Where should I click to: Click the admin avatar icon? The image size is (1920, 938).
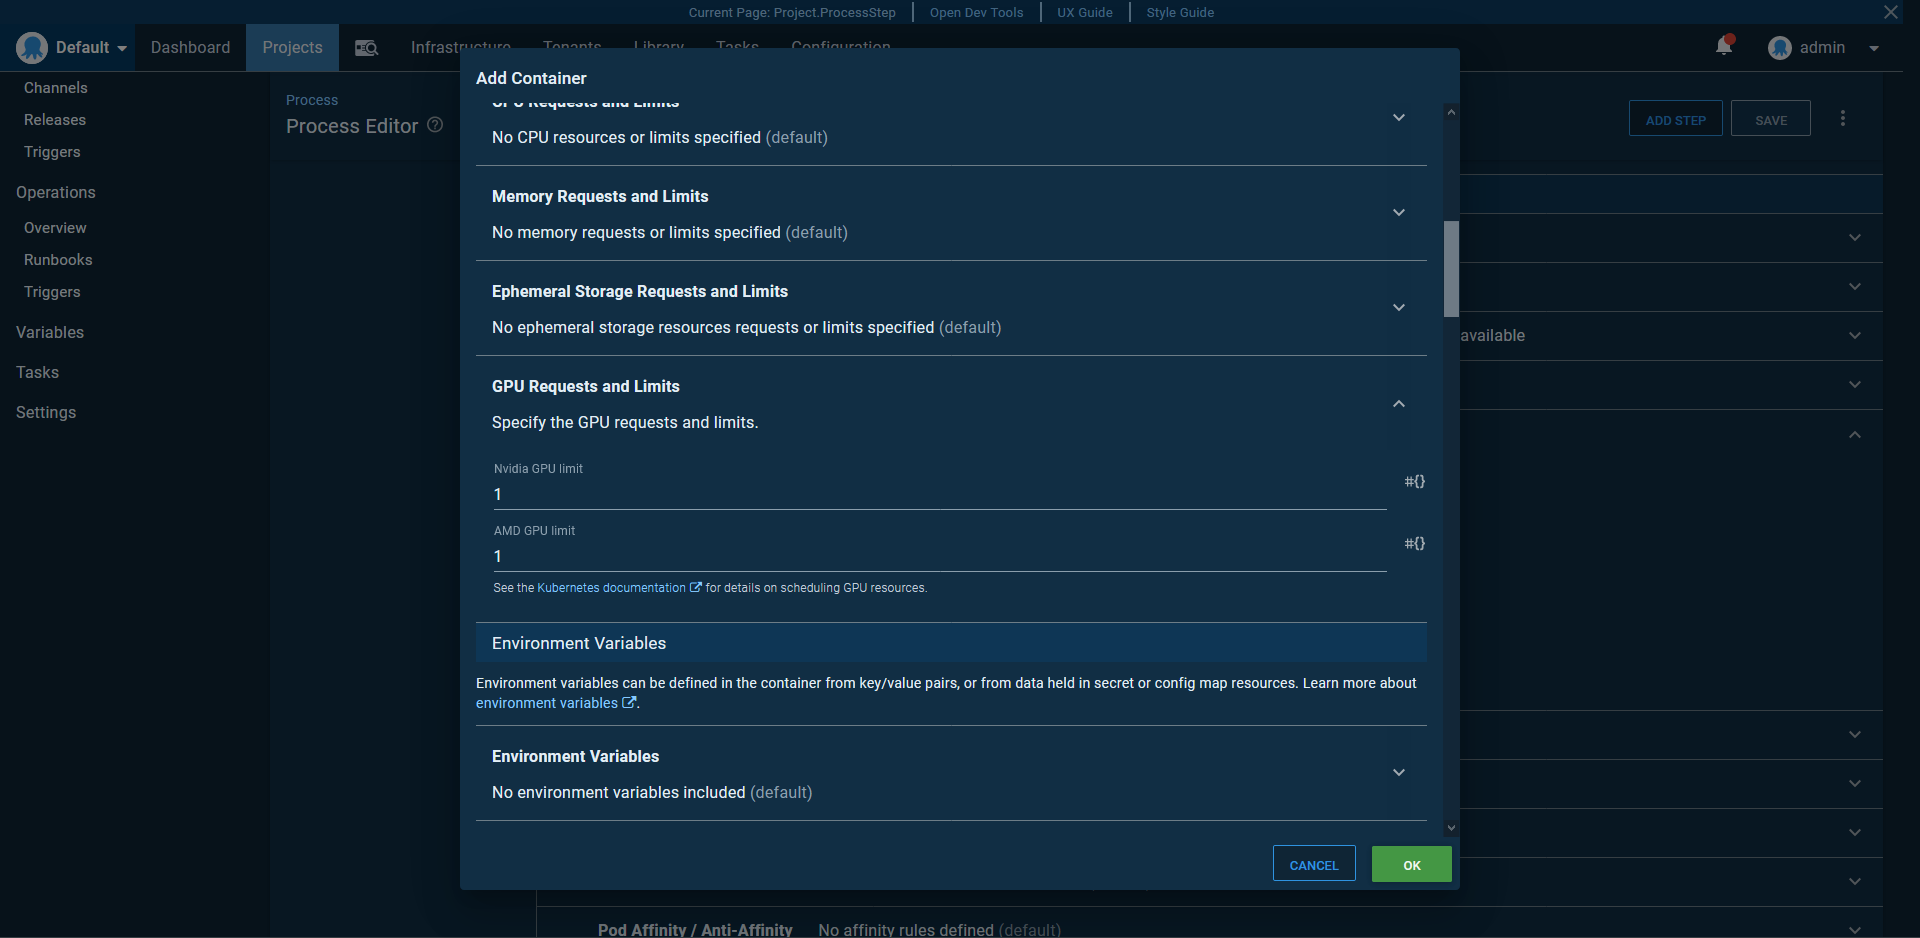[1780, 47]
